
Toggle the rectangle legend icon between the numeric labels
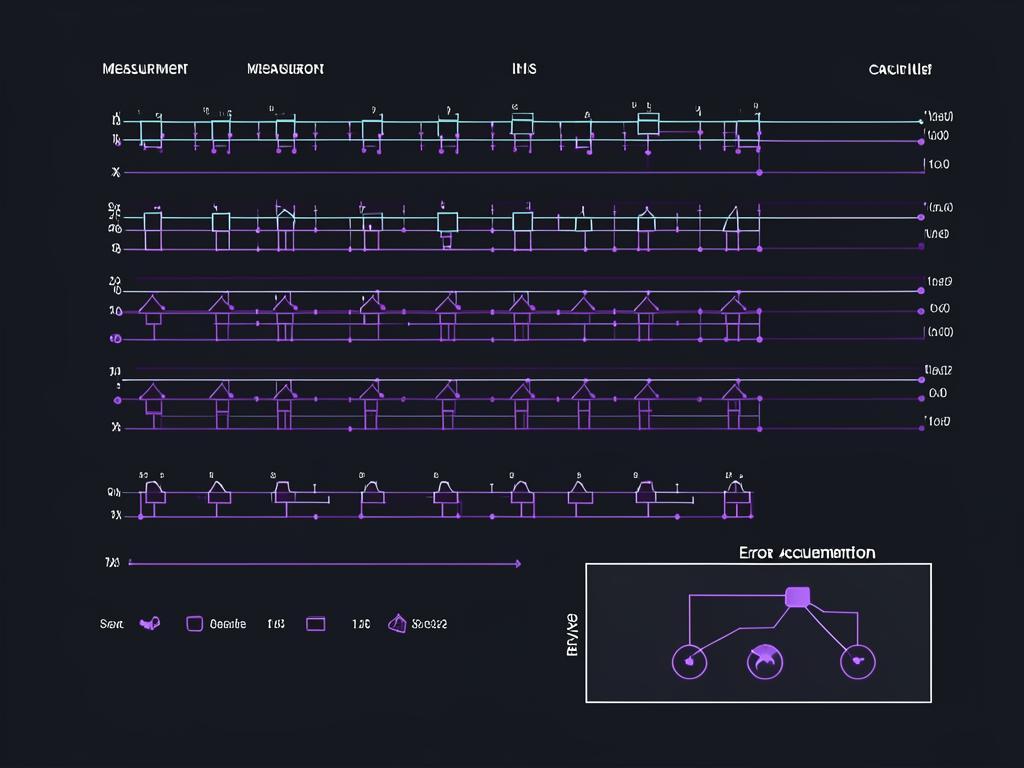point(315,623)
